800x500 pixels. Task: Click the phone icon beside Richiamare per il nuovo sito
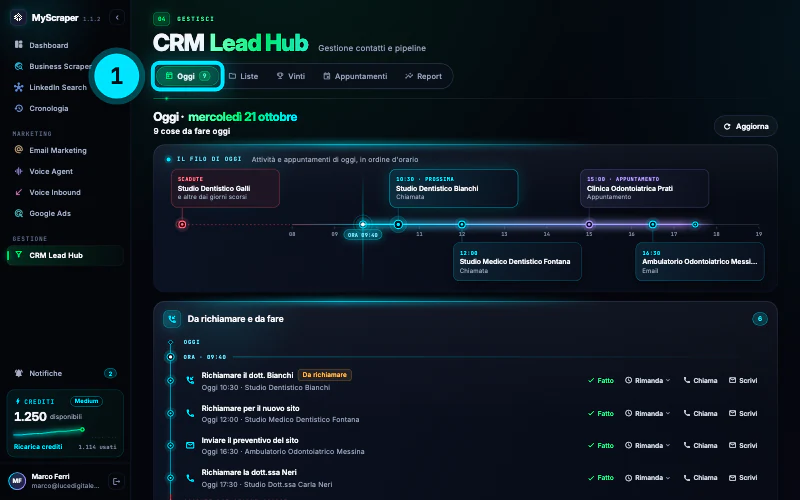coord(190,413)
